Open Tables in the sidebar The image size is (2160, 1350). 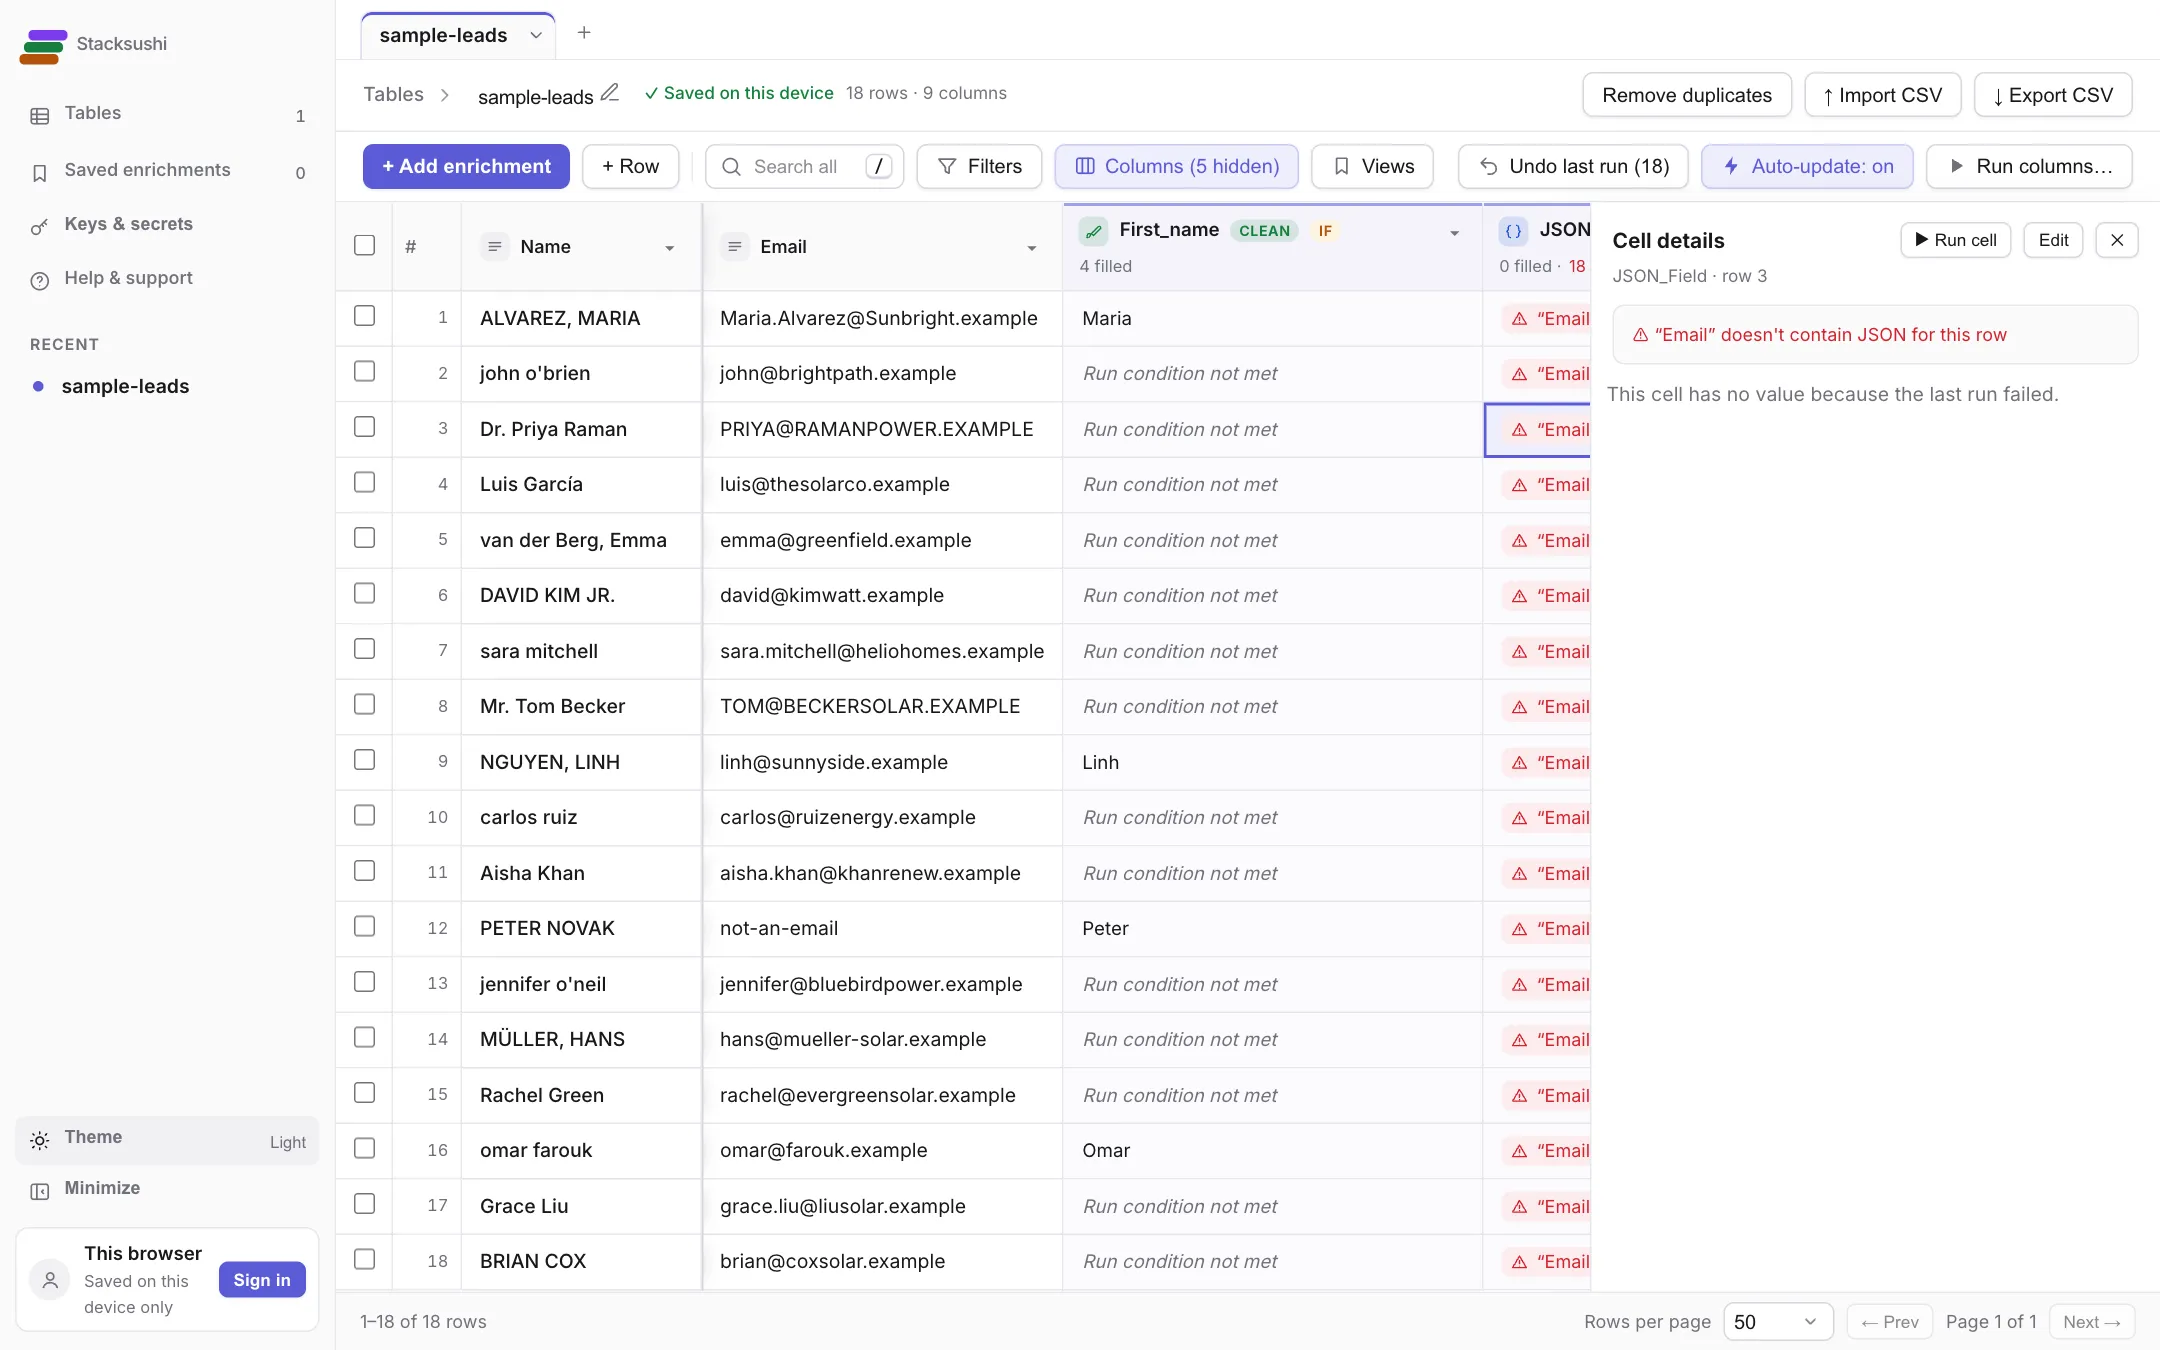167,114
